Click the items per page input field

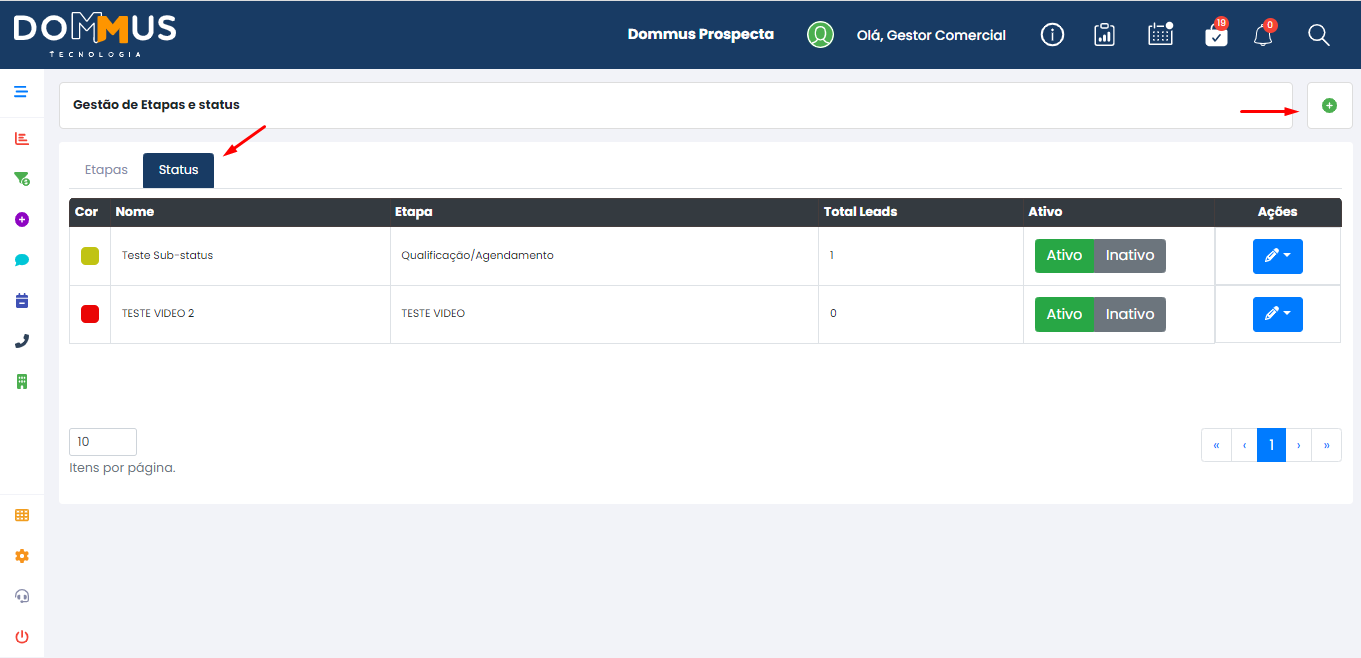click(x=103, y=442)
